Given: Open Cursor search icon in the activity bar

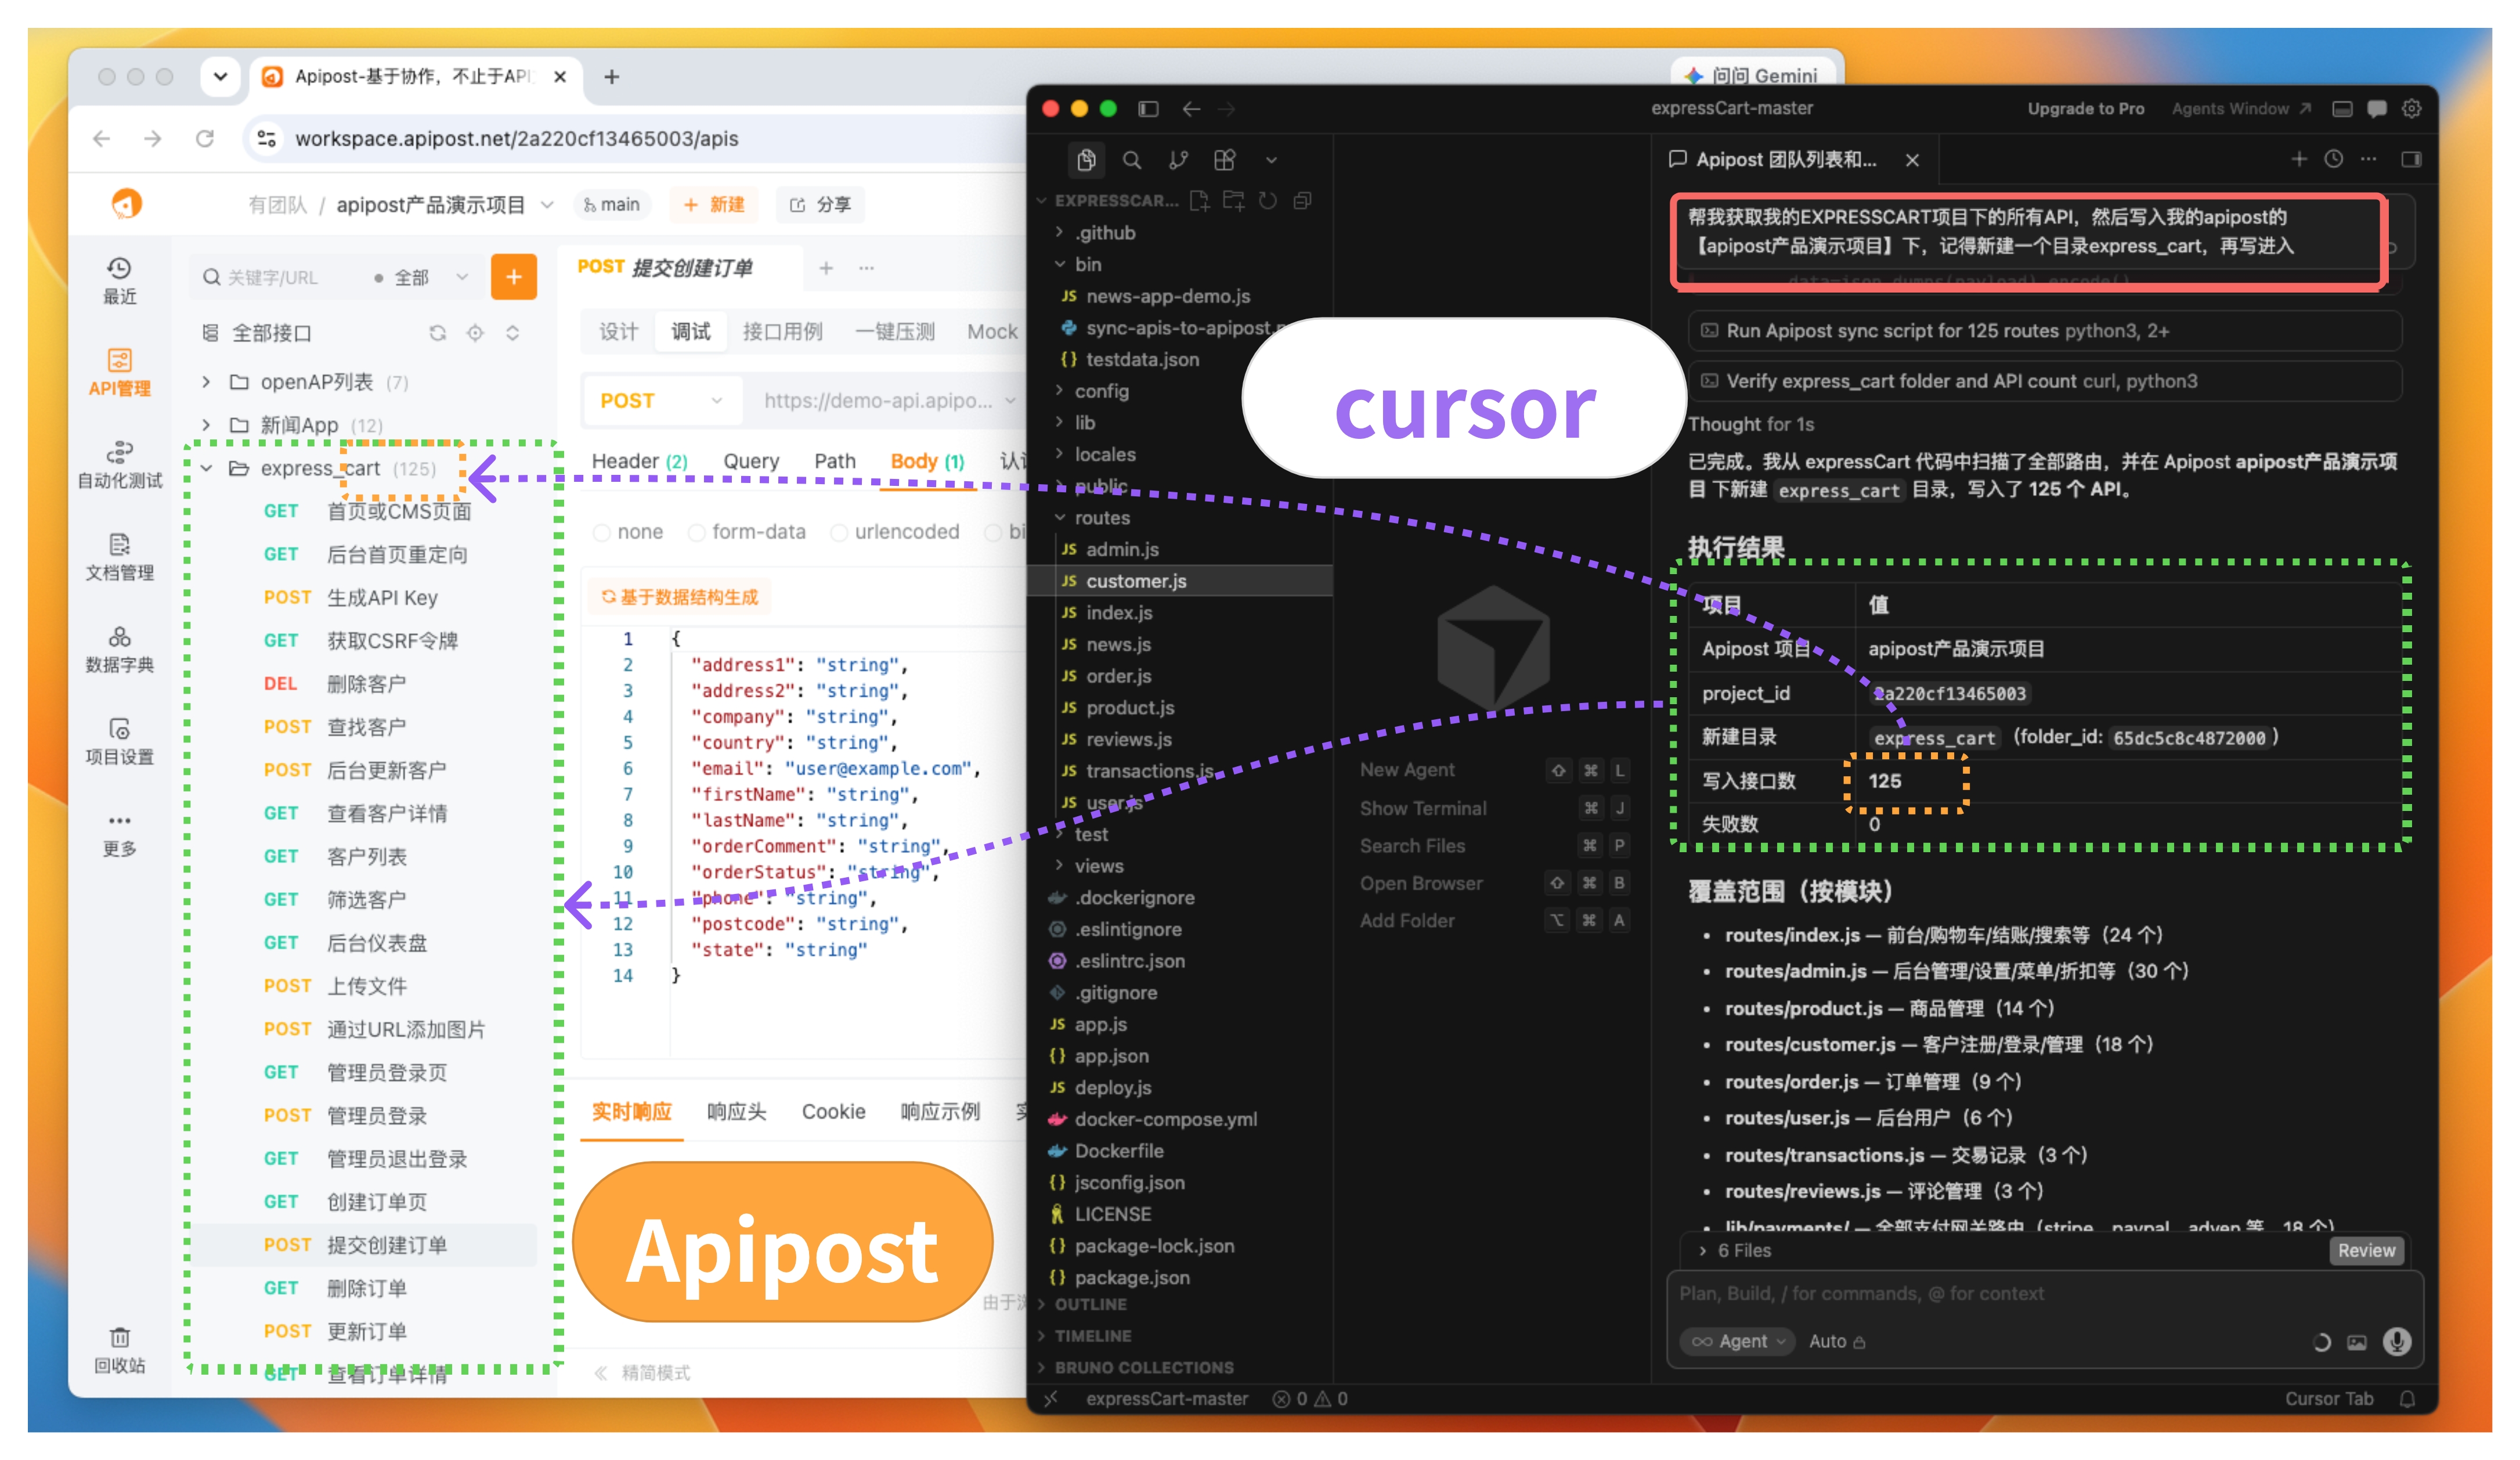Looking at the screenshot, I should coord(1132,160).
